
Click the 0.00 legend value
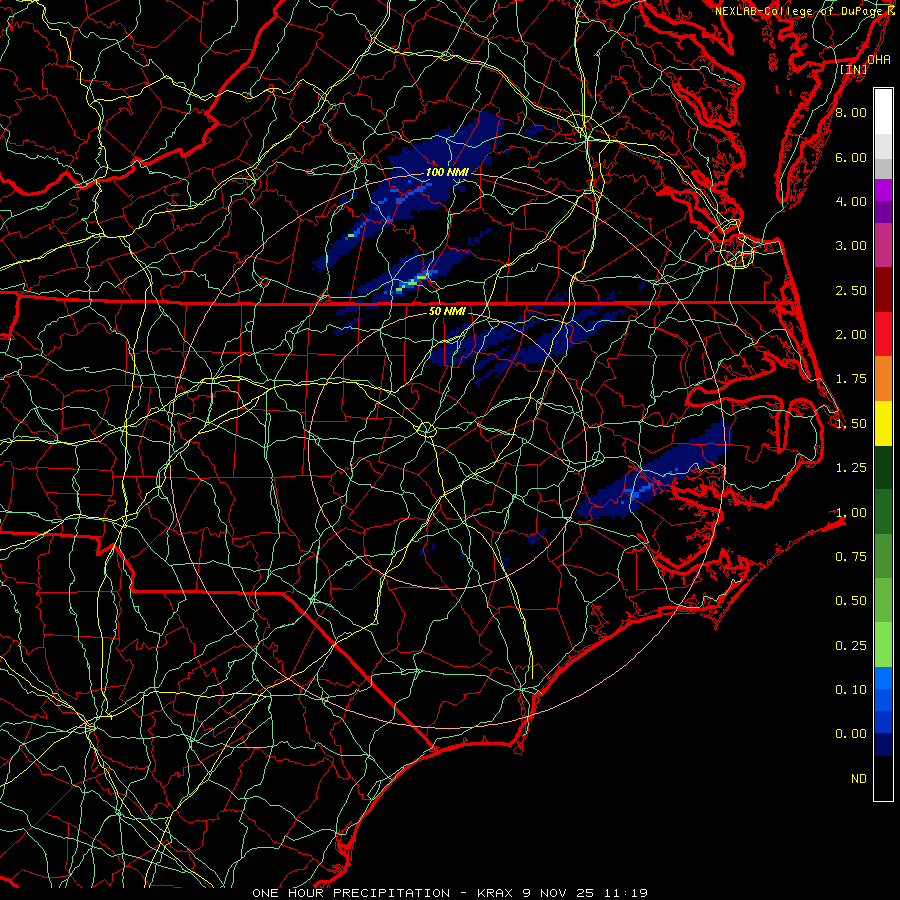851,734
